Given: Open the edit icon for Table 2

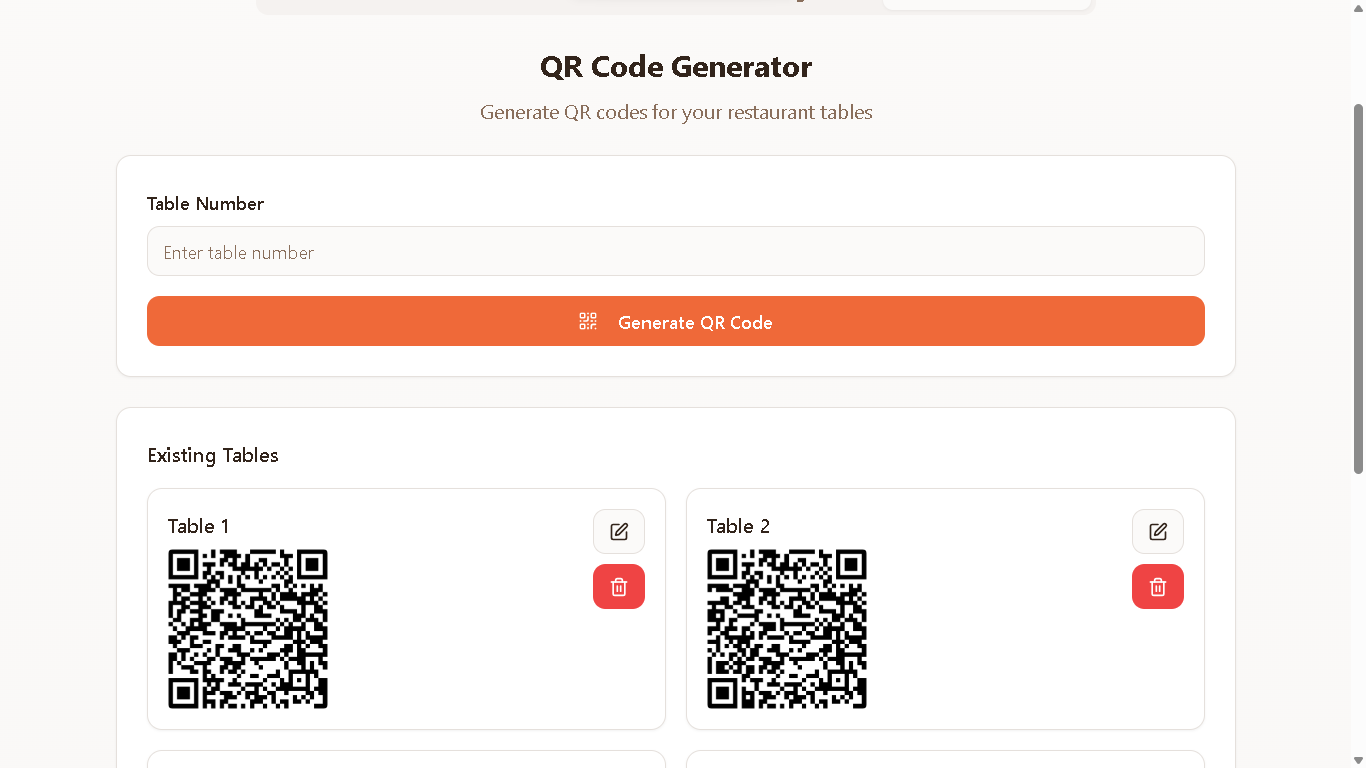Looking at the screenshot, I should coord(1158,531).
